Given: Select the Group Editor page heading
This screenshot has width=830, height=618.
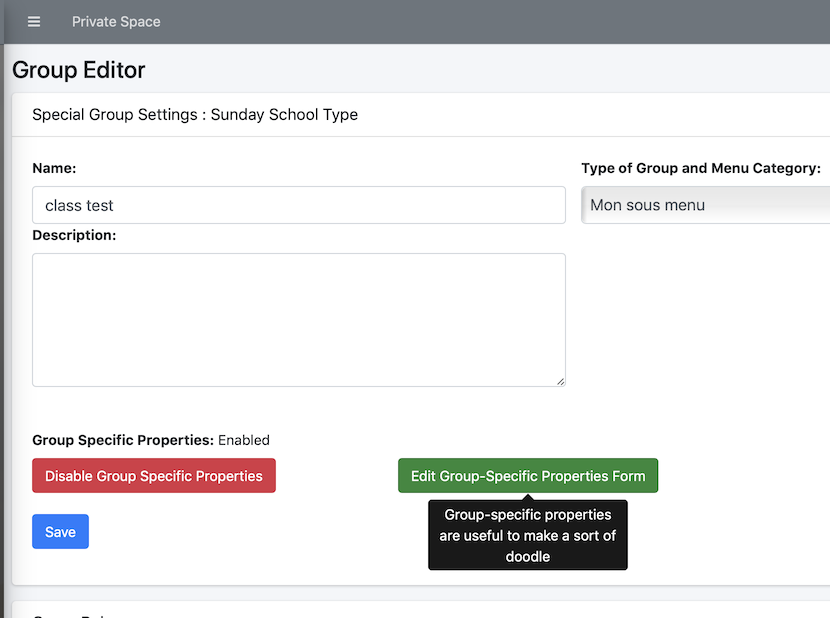Looking at the screenshot, I should (x=78, y=70).
